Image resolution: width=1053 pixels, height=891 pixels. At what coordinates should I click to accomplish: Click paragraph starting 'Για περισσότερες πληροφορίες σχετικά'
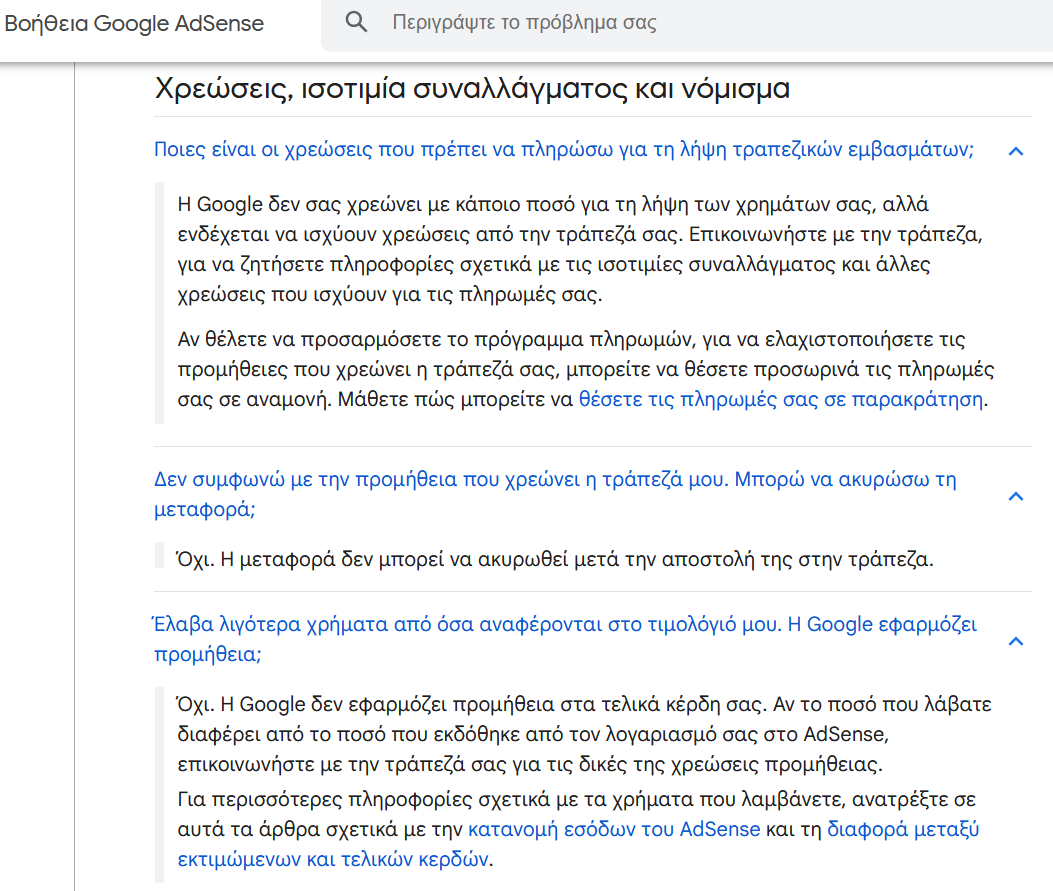click(x=578, y=829)
